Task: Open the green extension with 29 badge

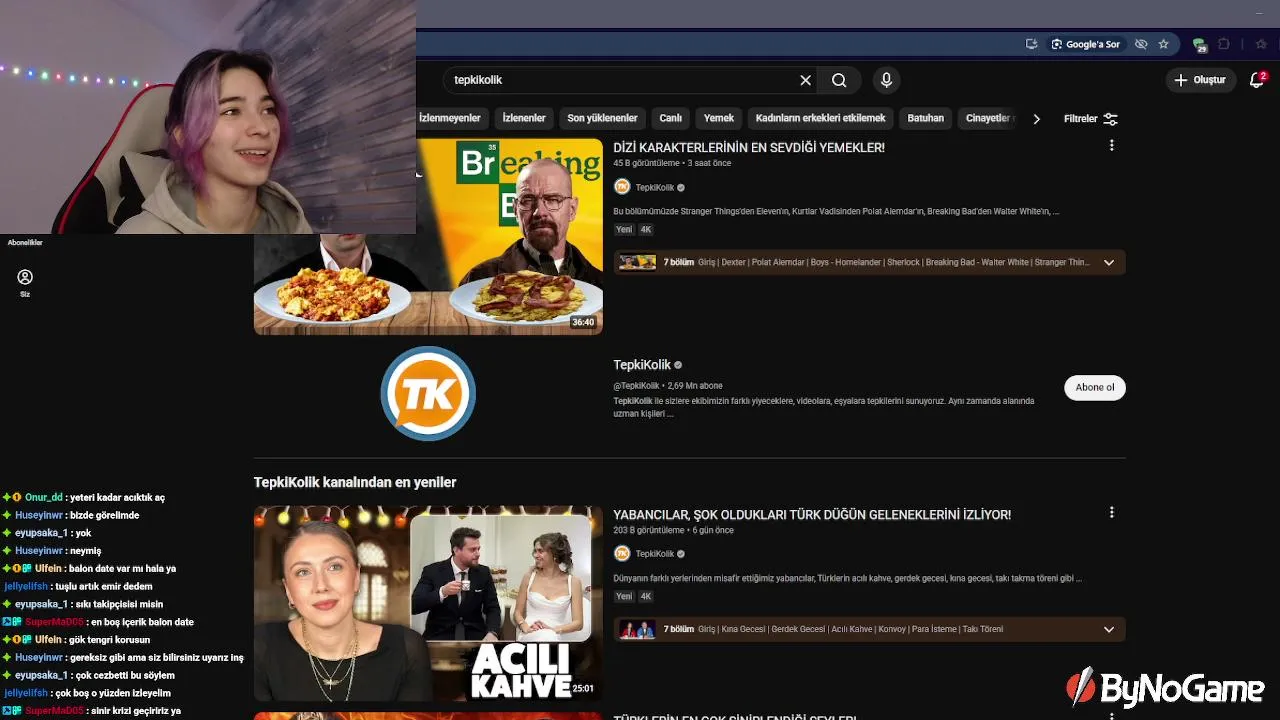Action: click(1199, 44)
